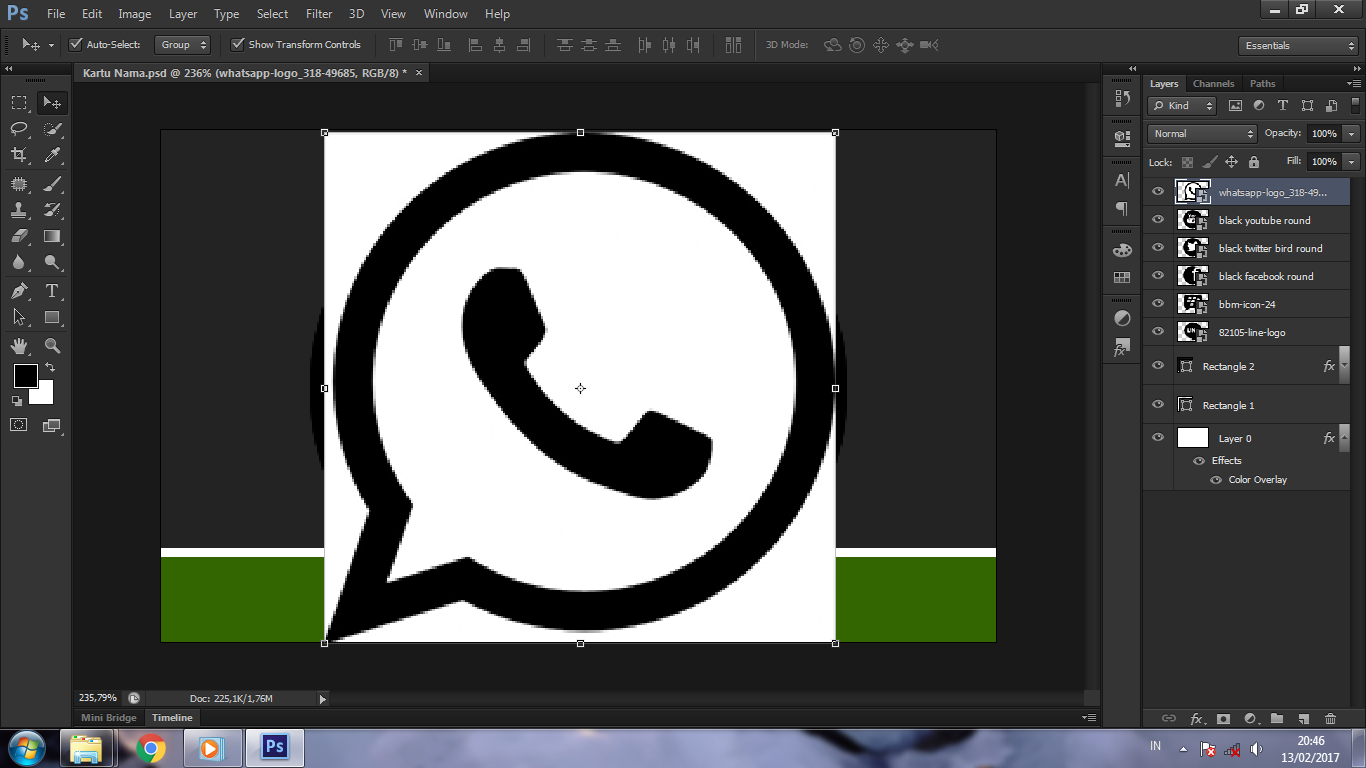This screenshot has height=768, width=1366.
Task: Select the Lasso tool
Action: click(19, 128)
